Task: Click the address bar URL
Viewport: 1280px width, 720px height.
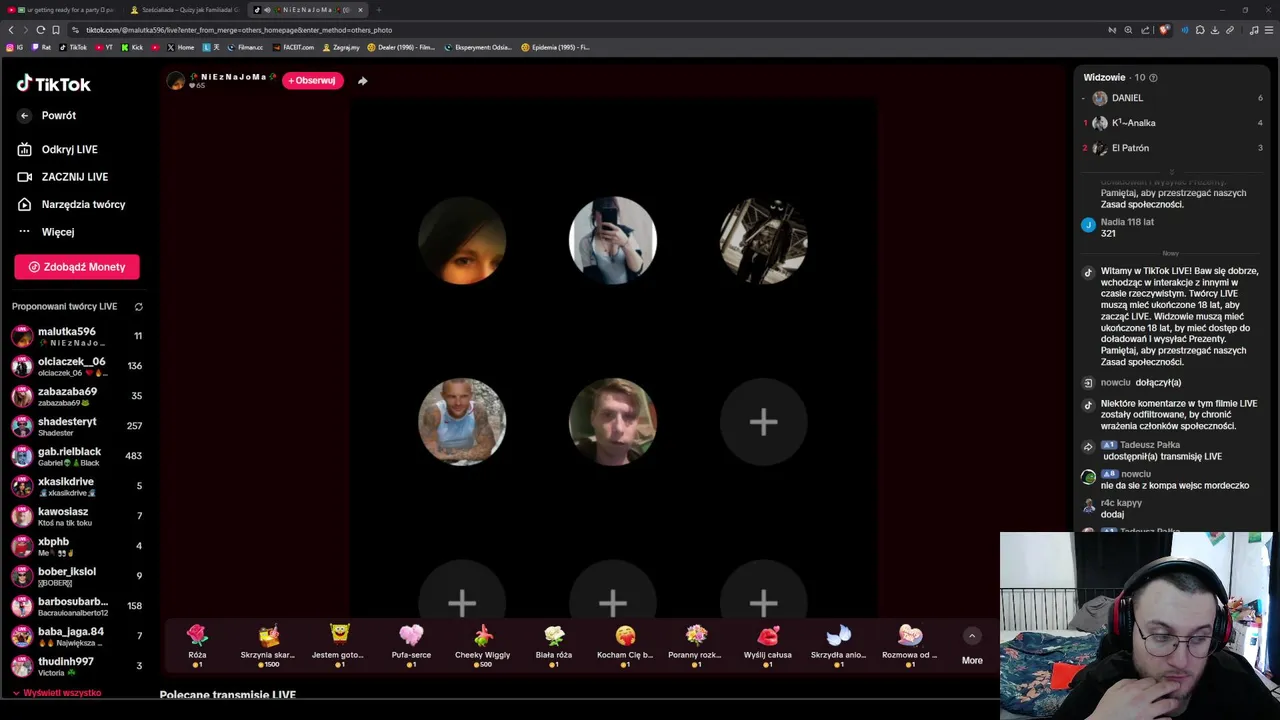Action: tap(239, 30)
